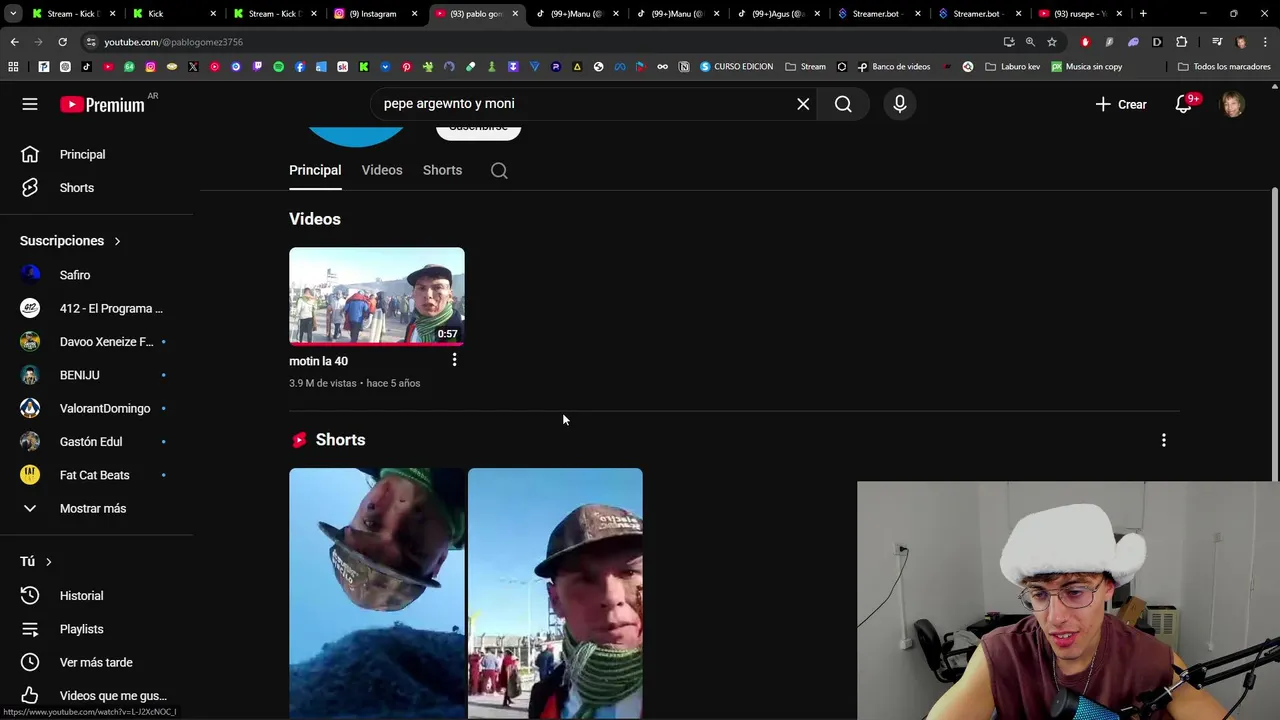This screenshot has width=1280, height=720.
Task: Go to YouTube Premium home logo
Action: 102,104
